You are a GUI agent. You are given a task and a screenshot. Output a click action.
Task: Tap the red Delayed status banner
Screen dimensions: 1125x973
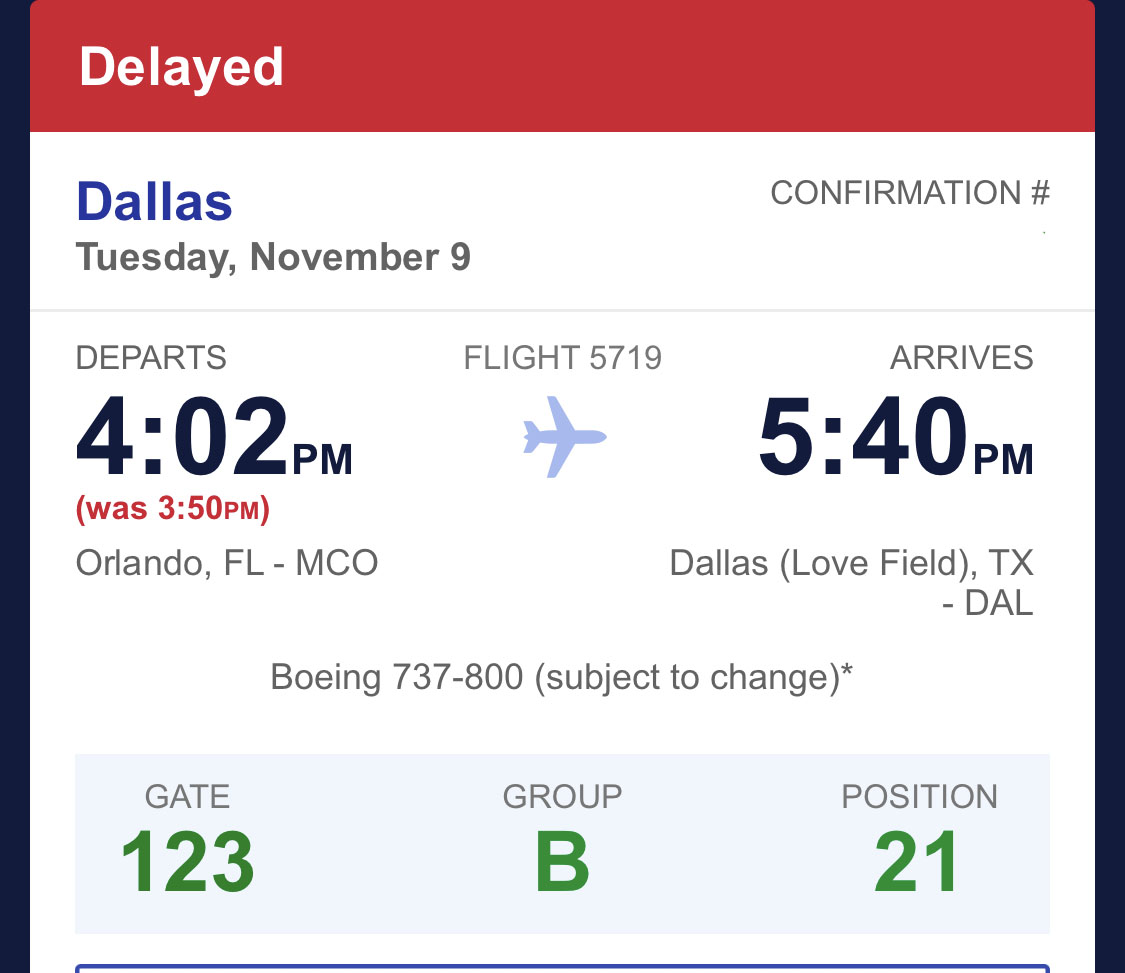tap(562, 67)
